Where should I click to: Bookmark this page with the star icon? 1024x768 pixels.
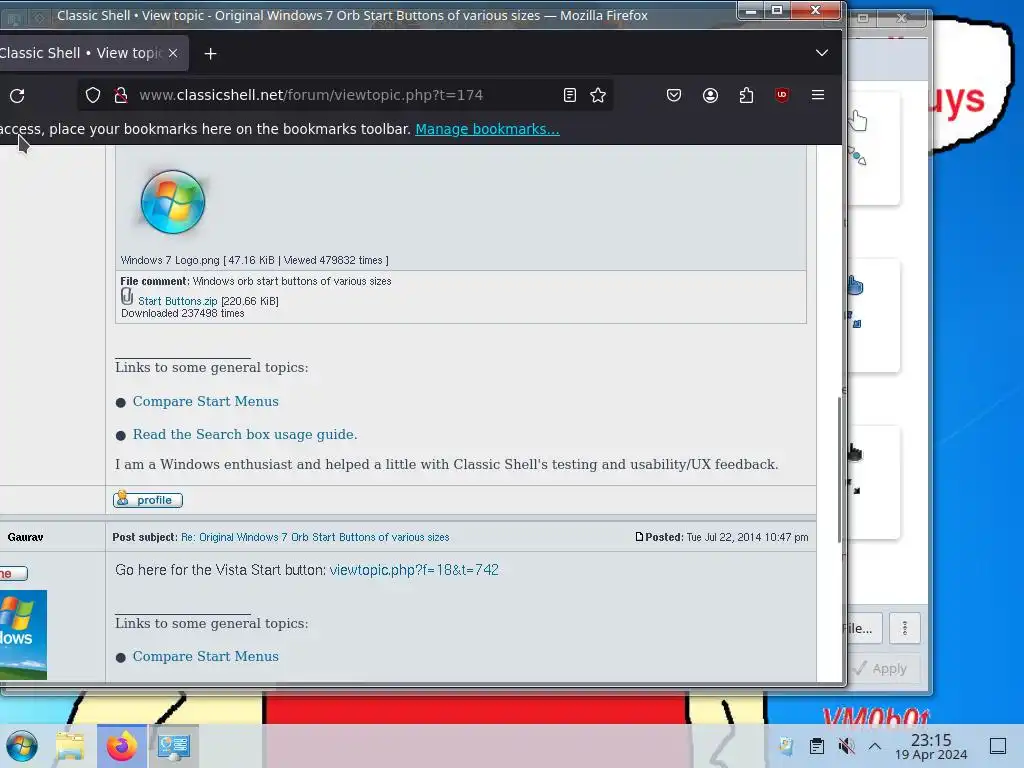pos(598,95)
